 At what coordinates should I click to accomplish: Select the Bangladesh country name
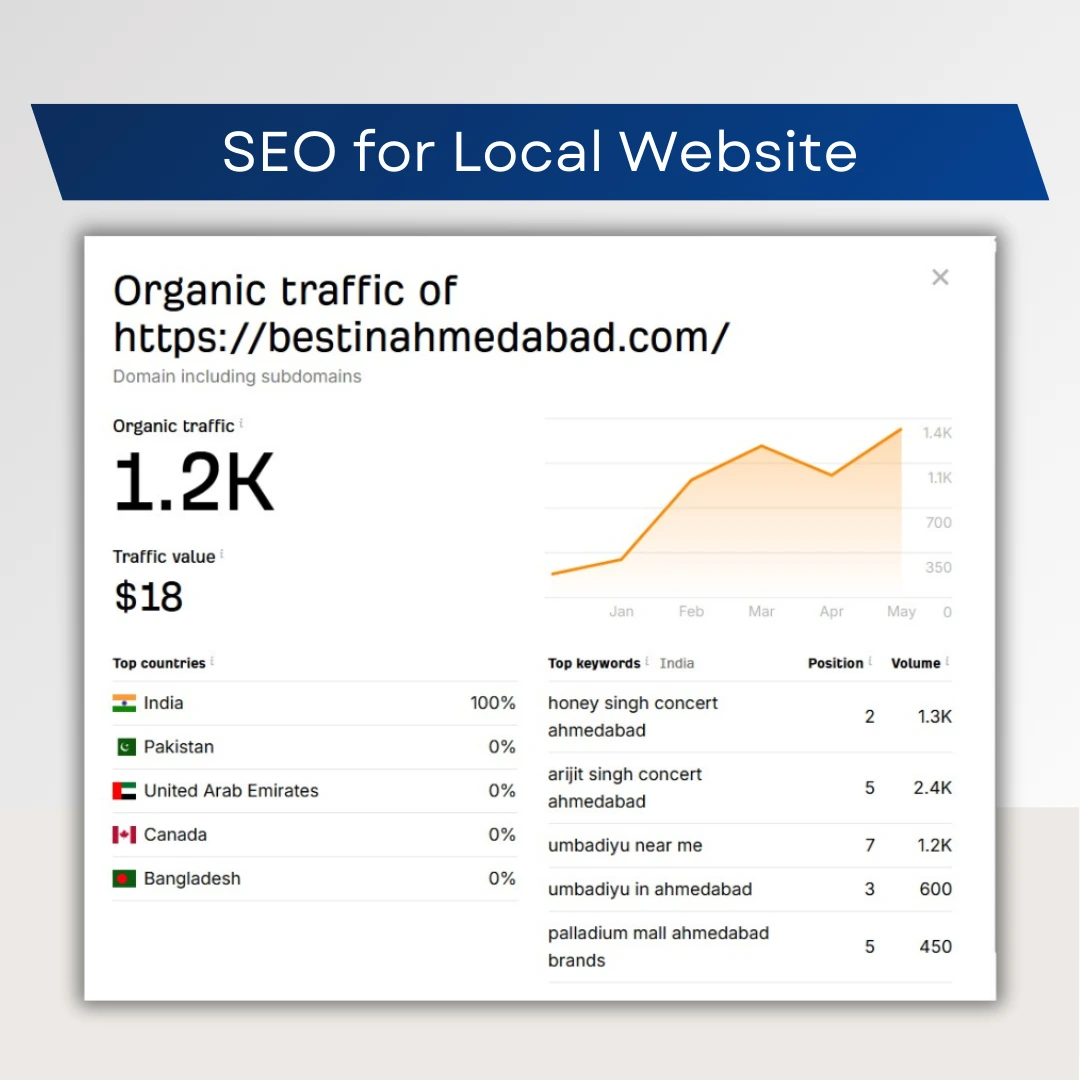[192, 879]
